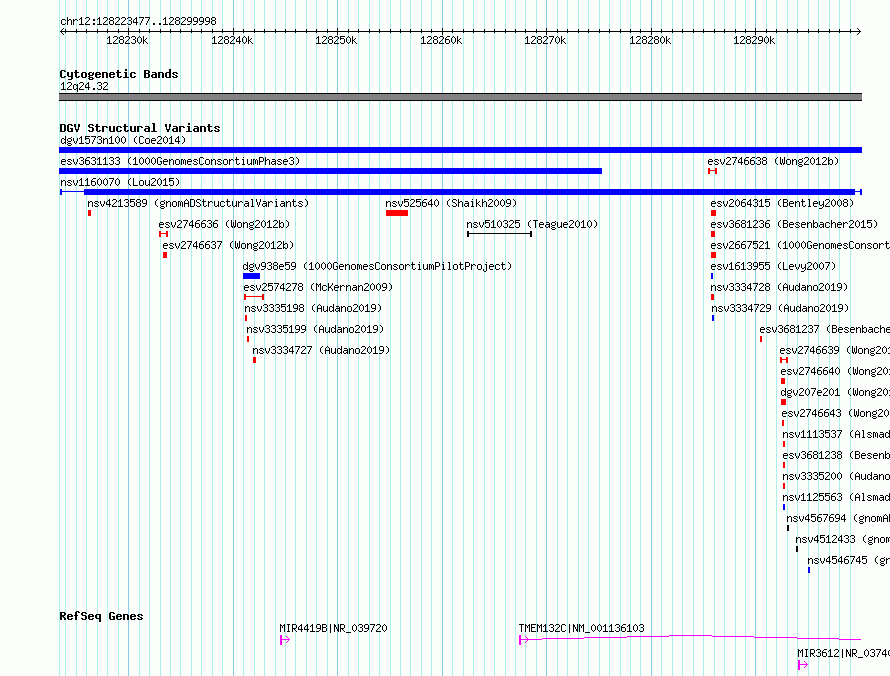
Task: Open nsv510325 (Teague2010) variant
Action: tap(532, 224)
